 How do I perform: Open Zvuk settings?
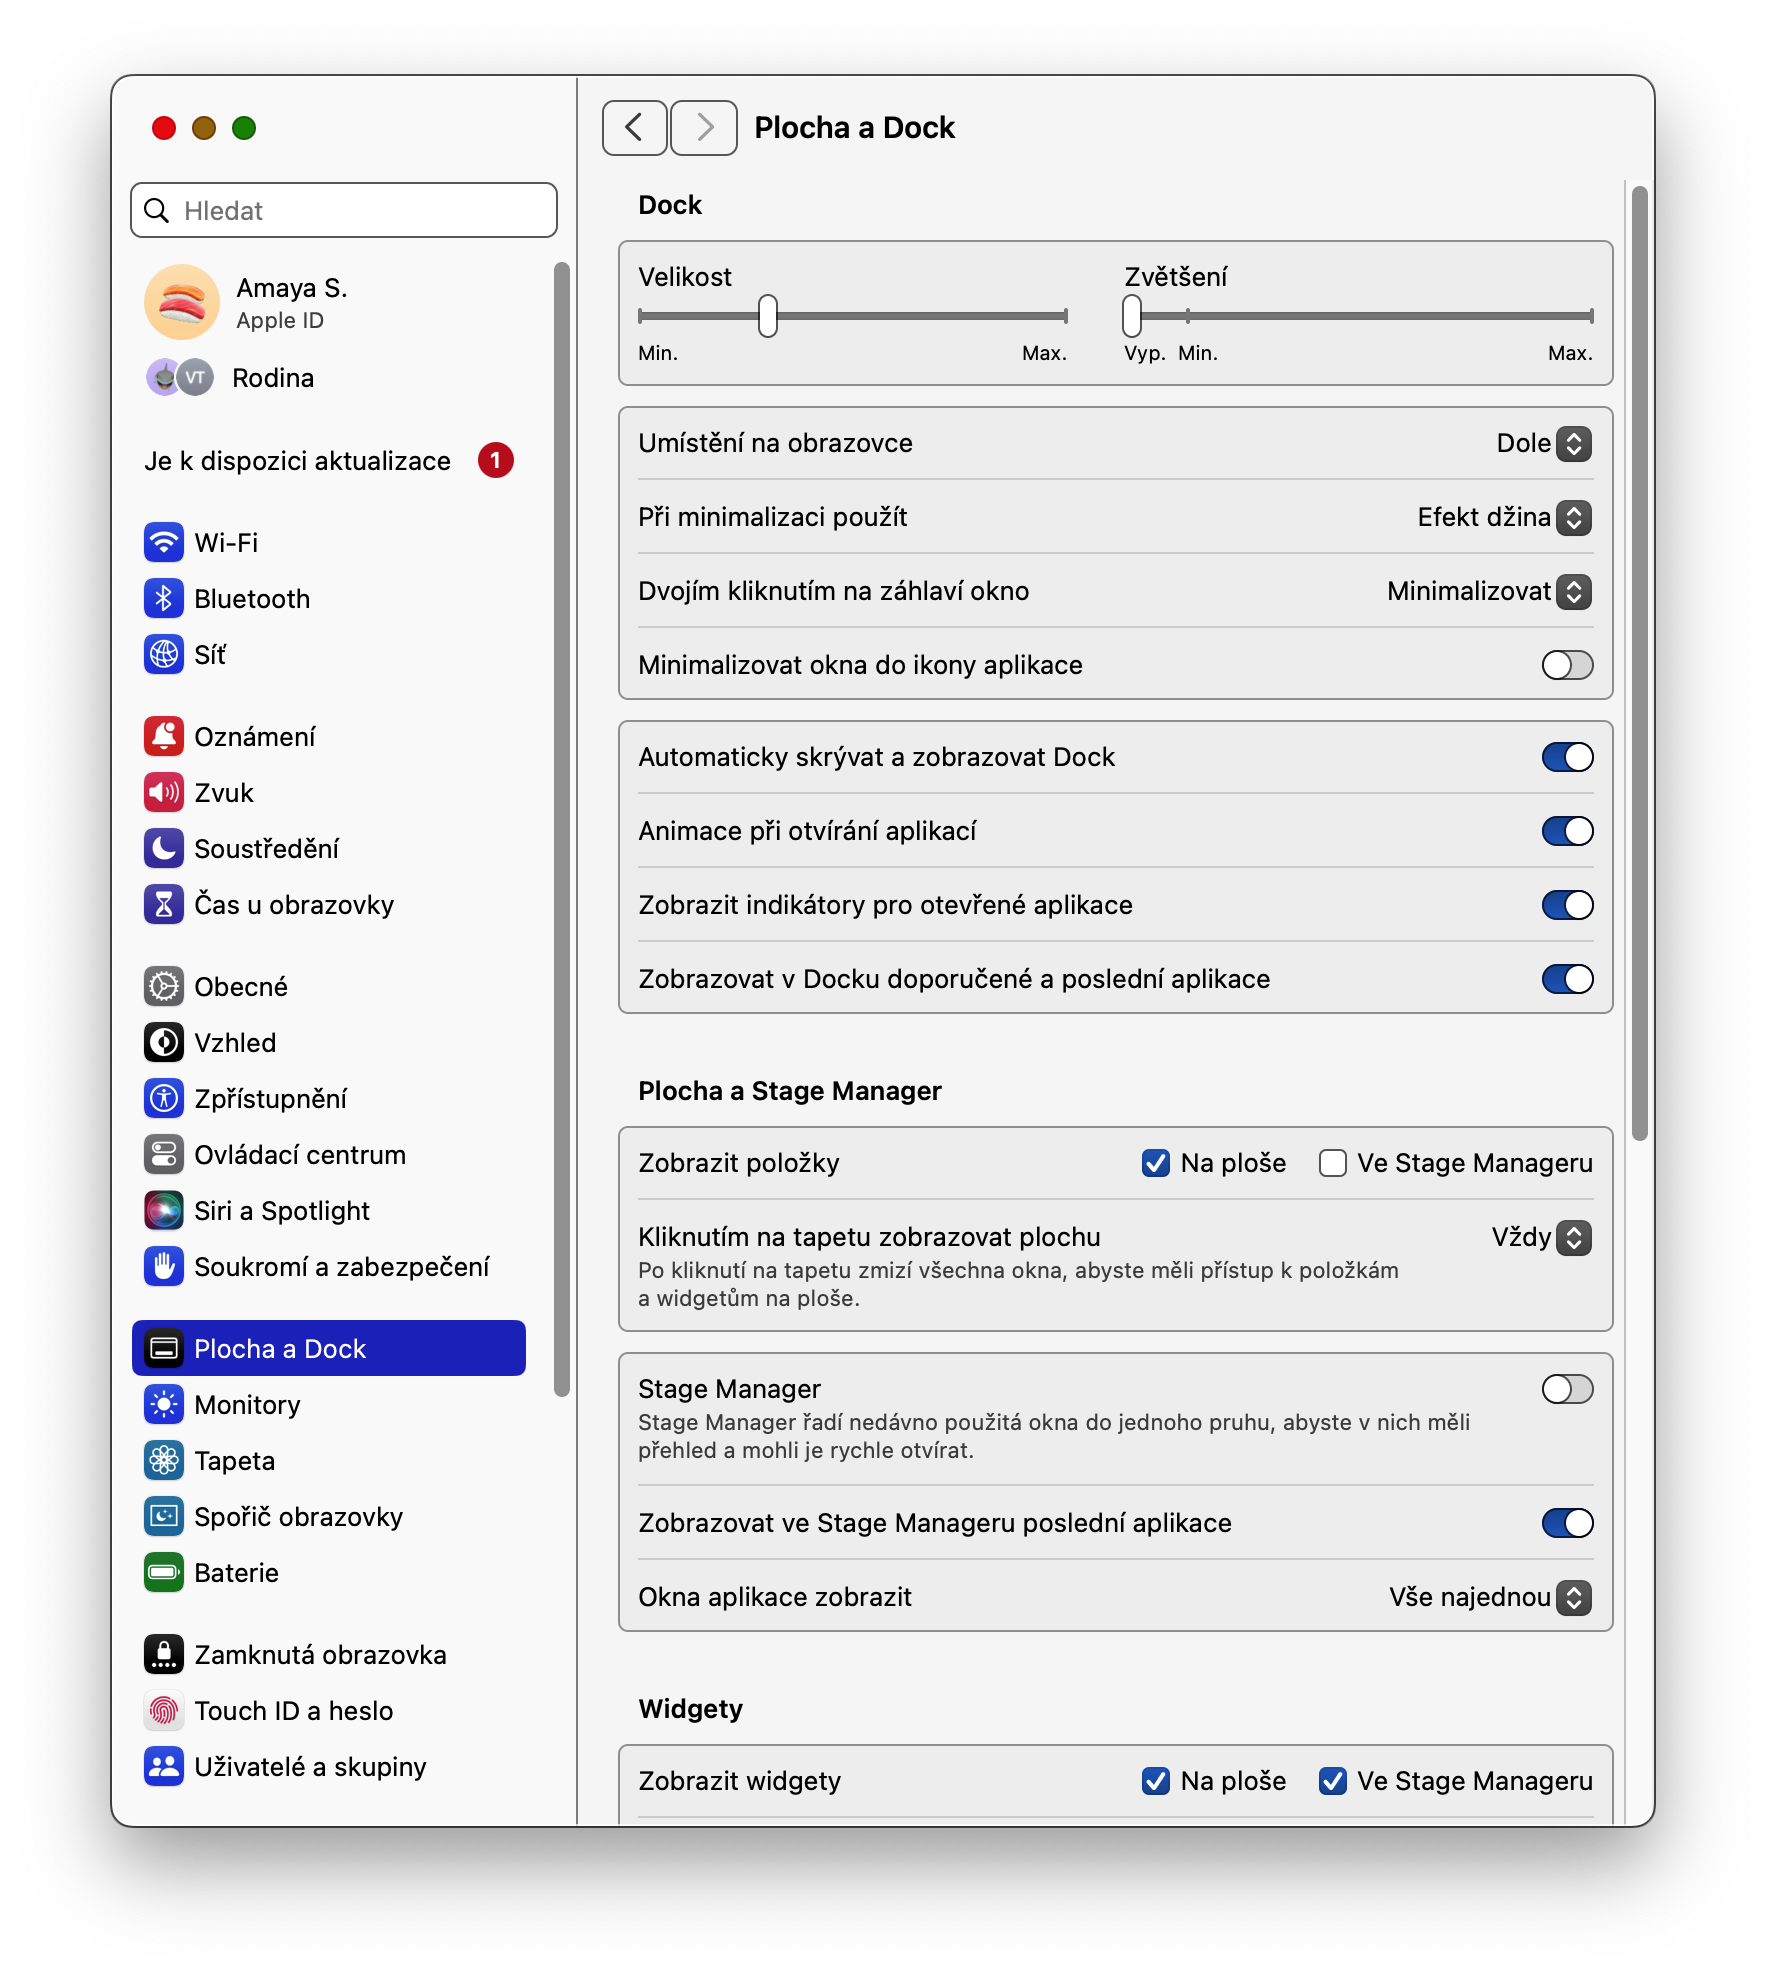click(x=329, y=793)
